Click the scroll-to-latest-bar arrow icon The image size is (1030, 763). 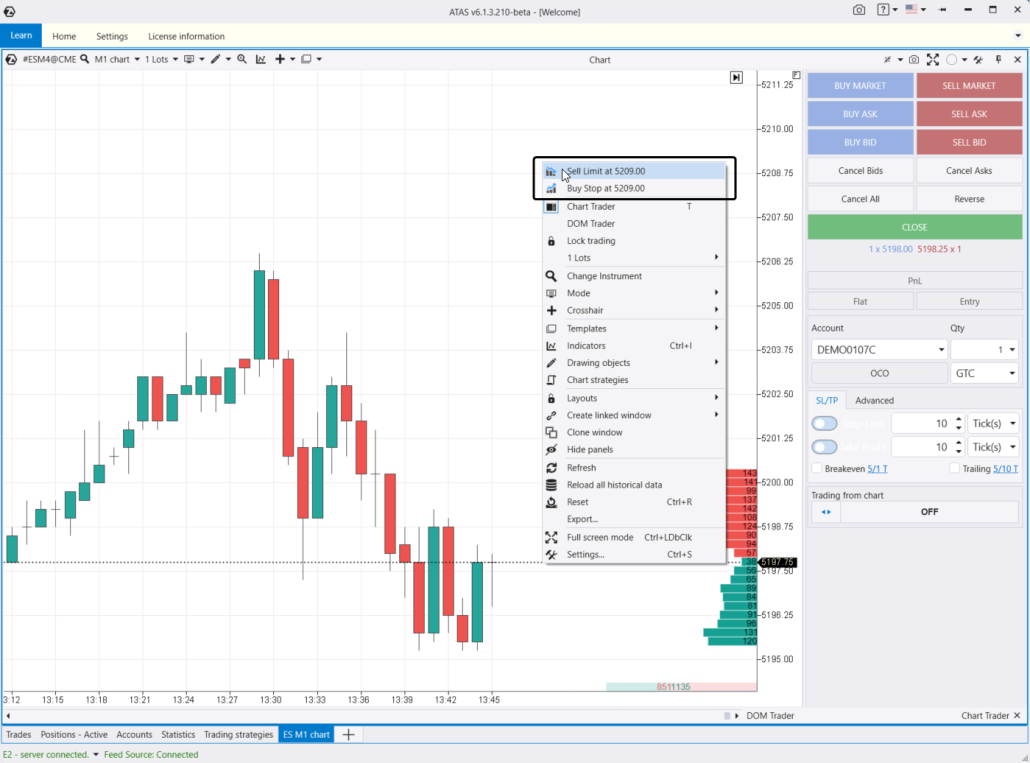point(736,77)
